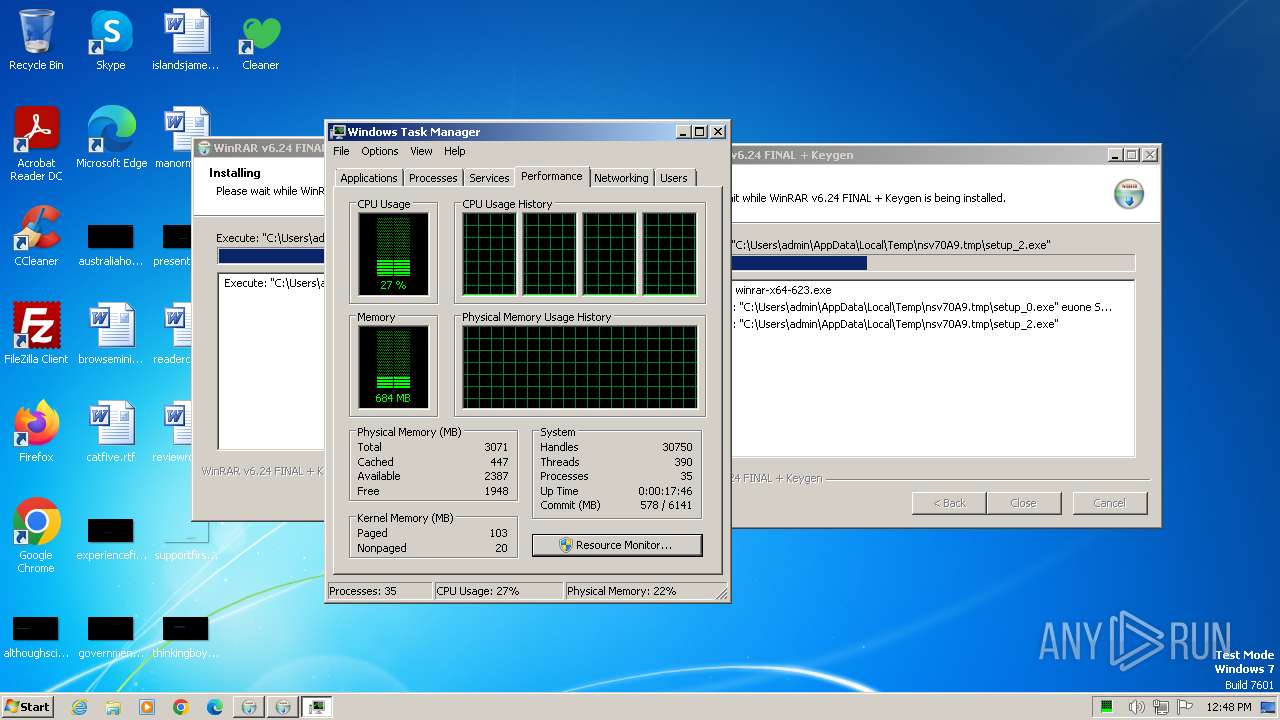Click CPU Usage: 27% status entry
1280x720 pixels.
coord(498,591)
